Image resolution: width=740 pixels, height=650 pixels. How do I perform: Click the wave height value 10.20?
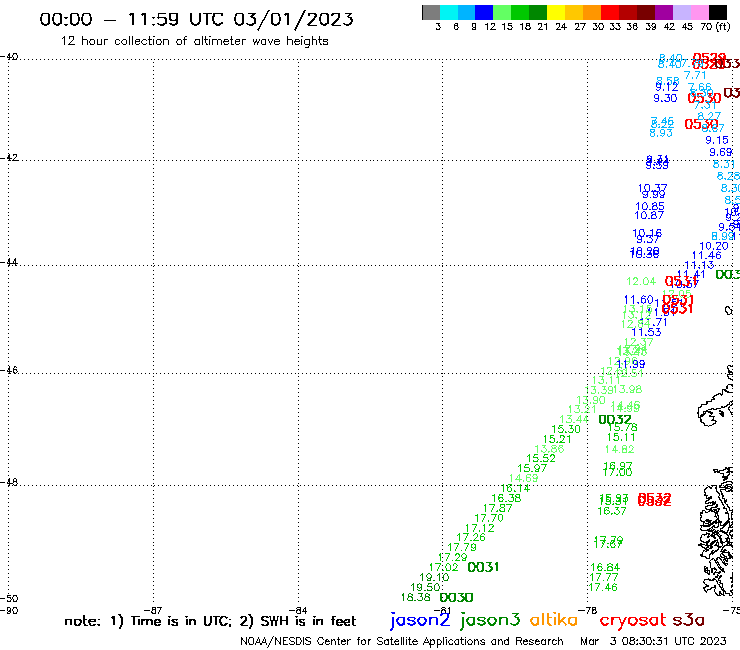pyautogui.click(x=714, y=246)
